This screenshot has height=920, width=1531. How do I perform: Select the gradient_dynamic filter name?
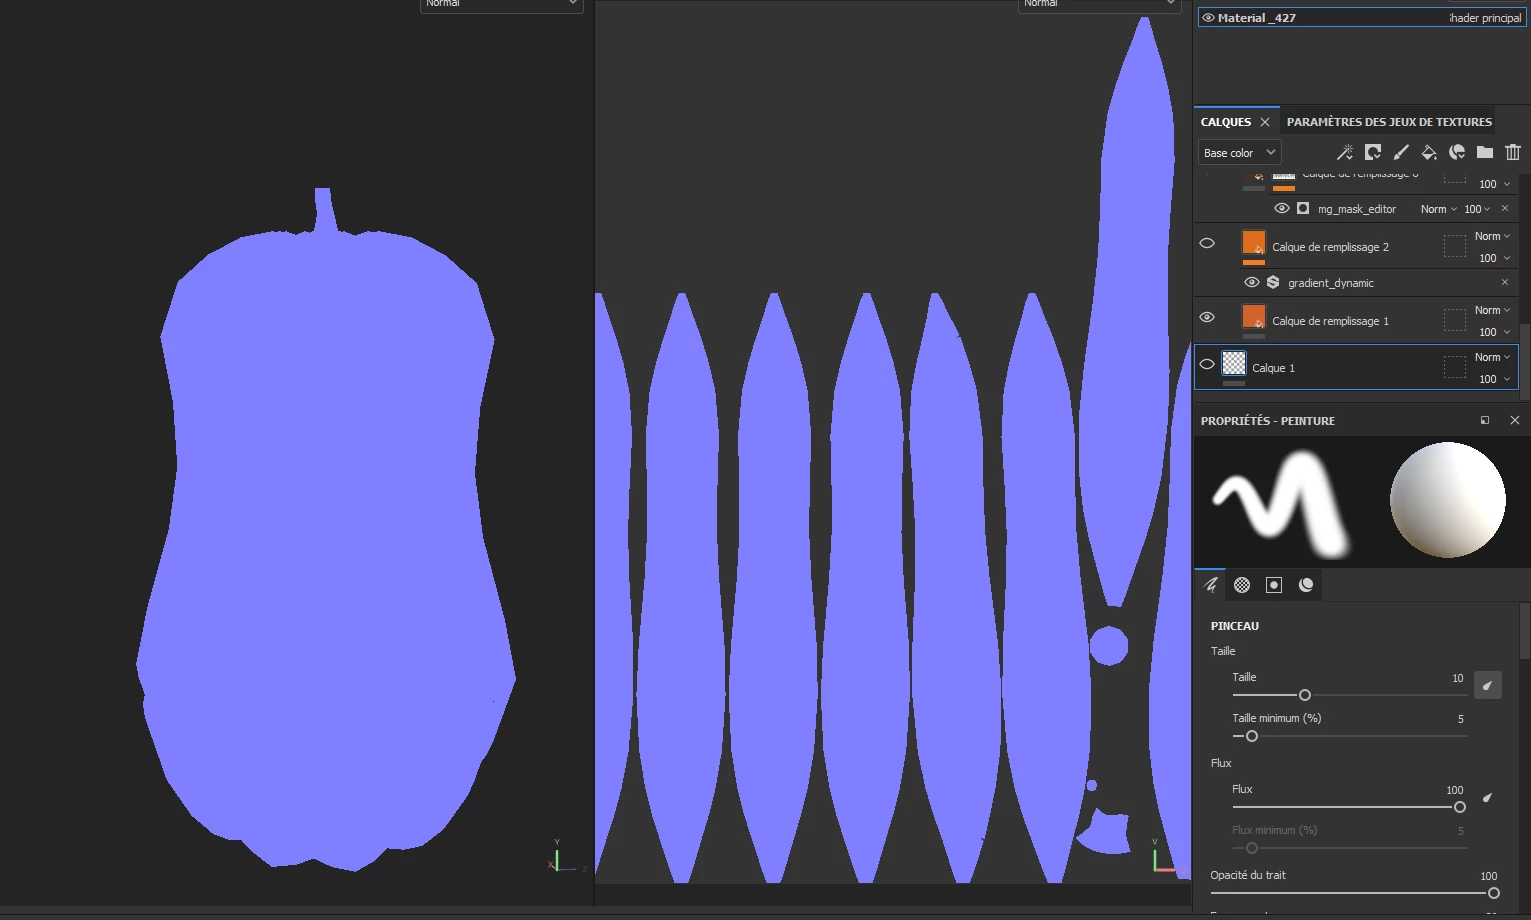[x=1331, y=283]
